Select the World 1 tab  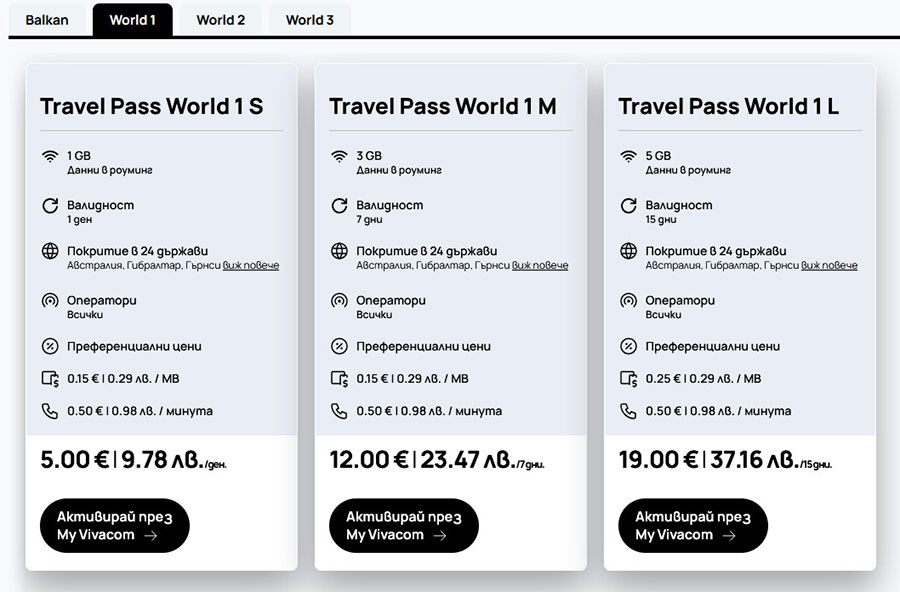tap(133, 20)
